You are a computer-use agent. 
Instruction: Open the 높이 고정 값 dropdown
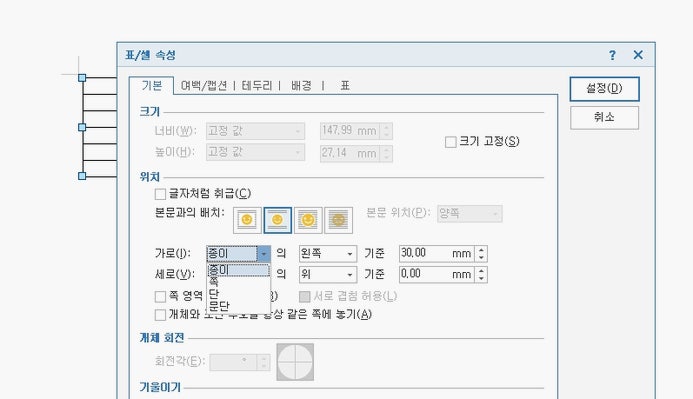click(255, 152)
